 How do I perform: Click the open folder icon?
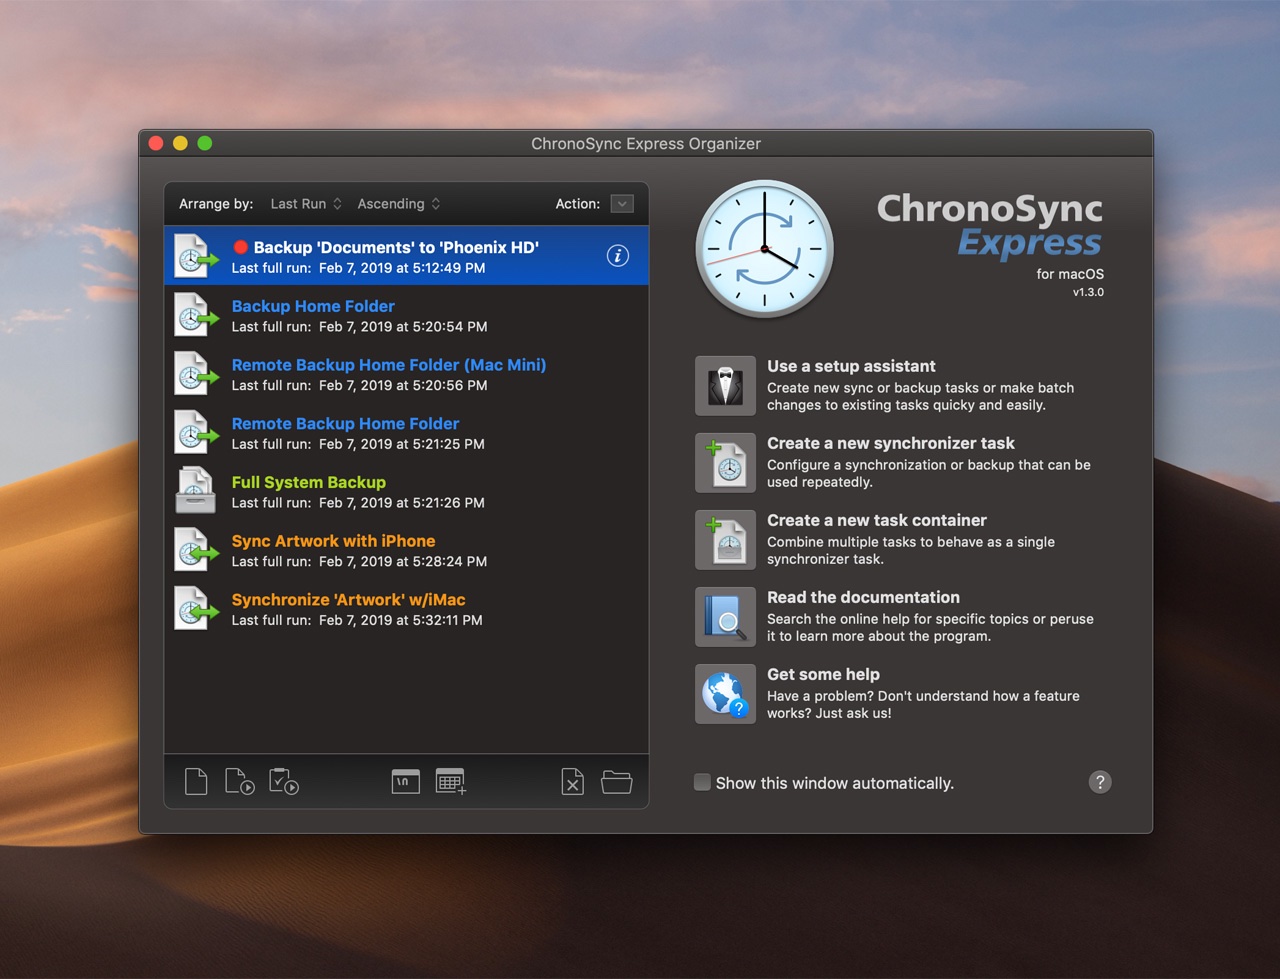coord(616,782)
